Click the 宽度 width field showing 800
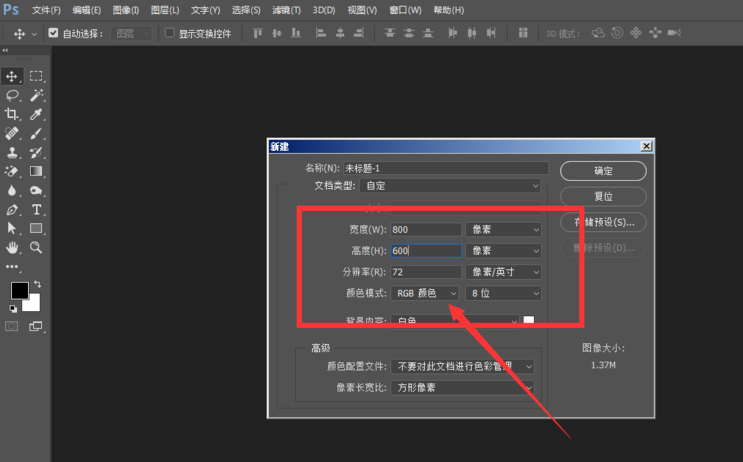Screen dimensions: 743x462 pyautogui.click(x=426, y=229)
